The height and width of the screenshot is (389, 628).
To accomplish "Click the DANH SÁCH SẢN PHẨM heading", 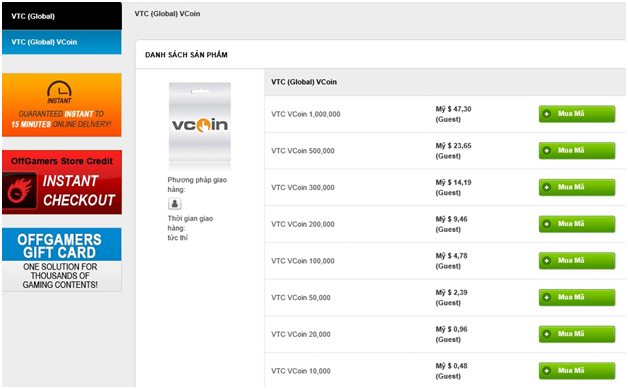I will 186,55.
